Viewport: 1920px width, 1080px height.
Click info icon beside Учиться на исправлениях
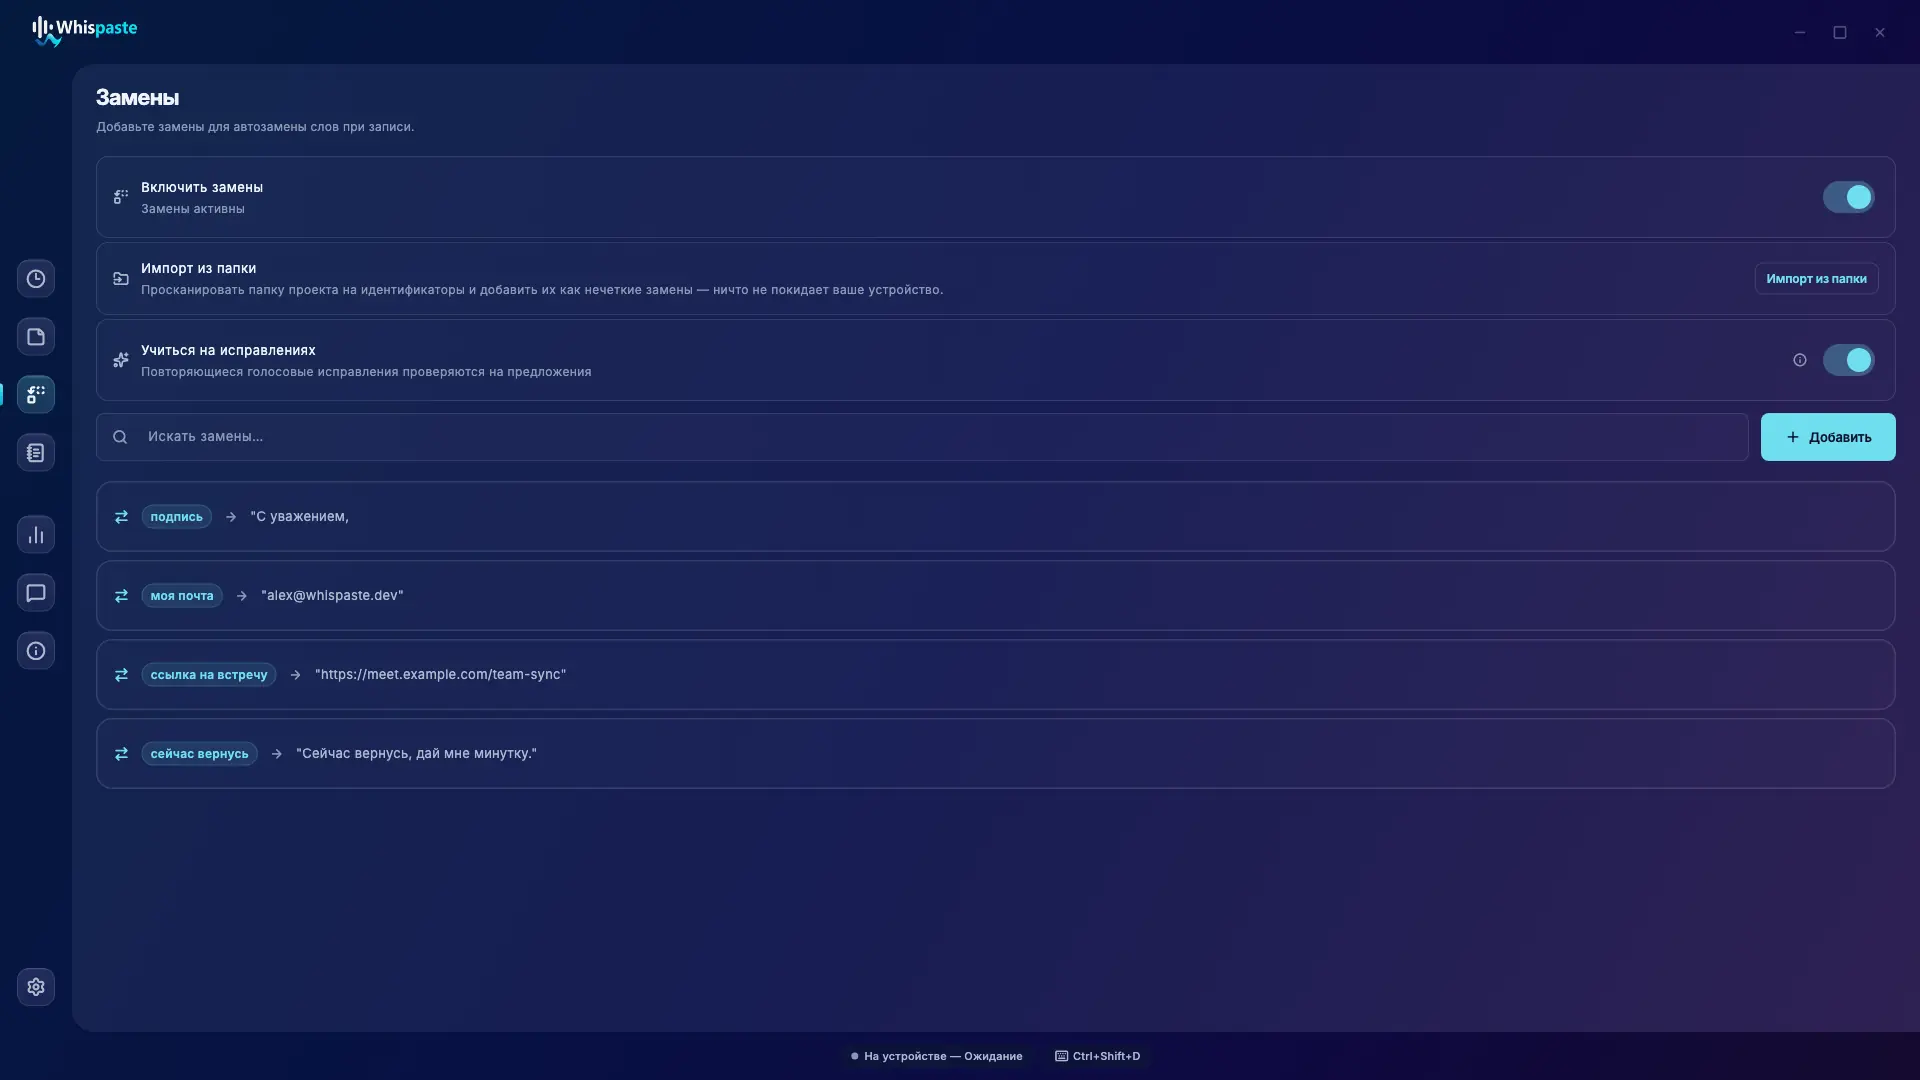coord(1800,360)
